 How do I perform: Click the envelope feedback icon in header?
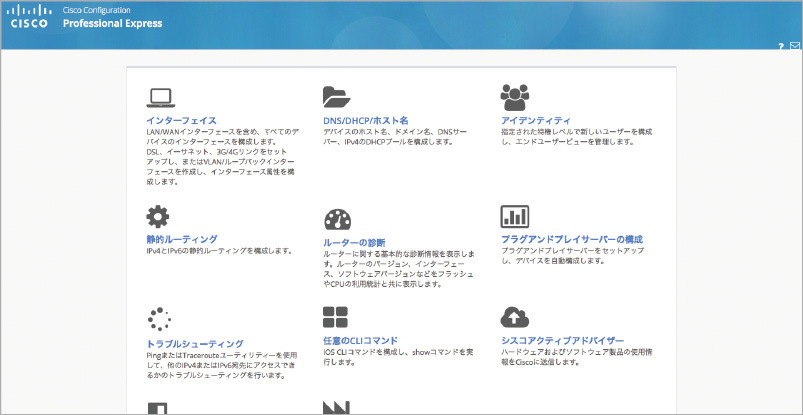pos(795,46)
